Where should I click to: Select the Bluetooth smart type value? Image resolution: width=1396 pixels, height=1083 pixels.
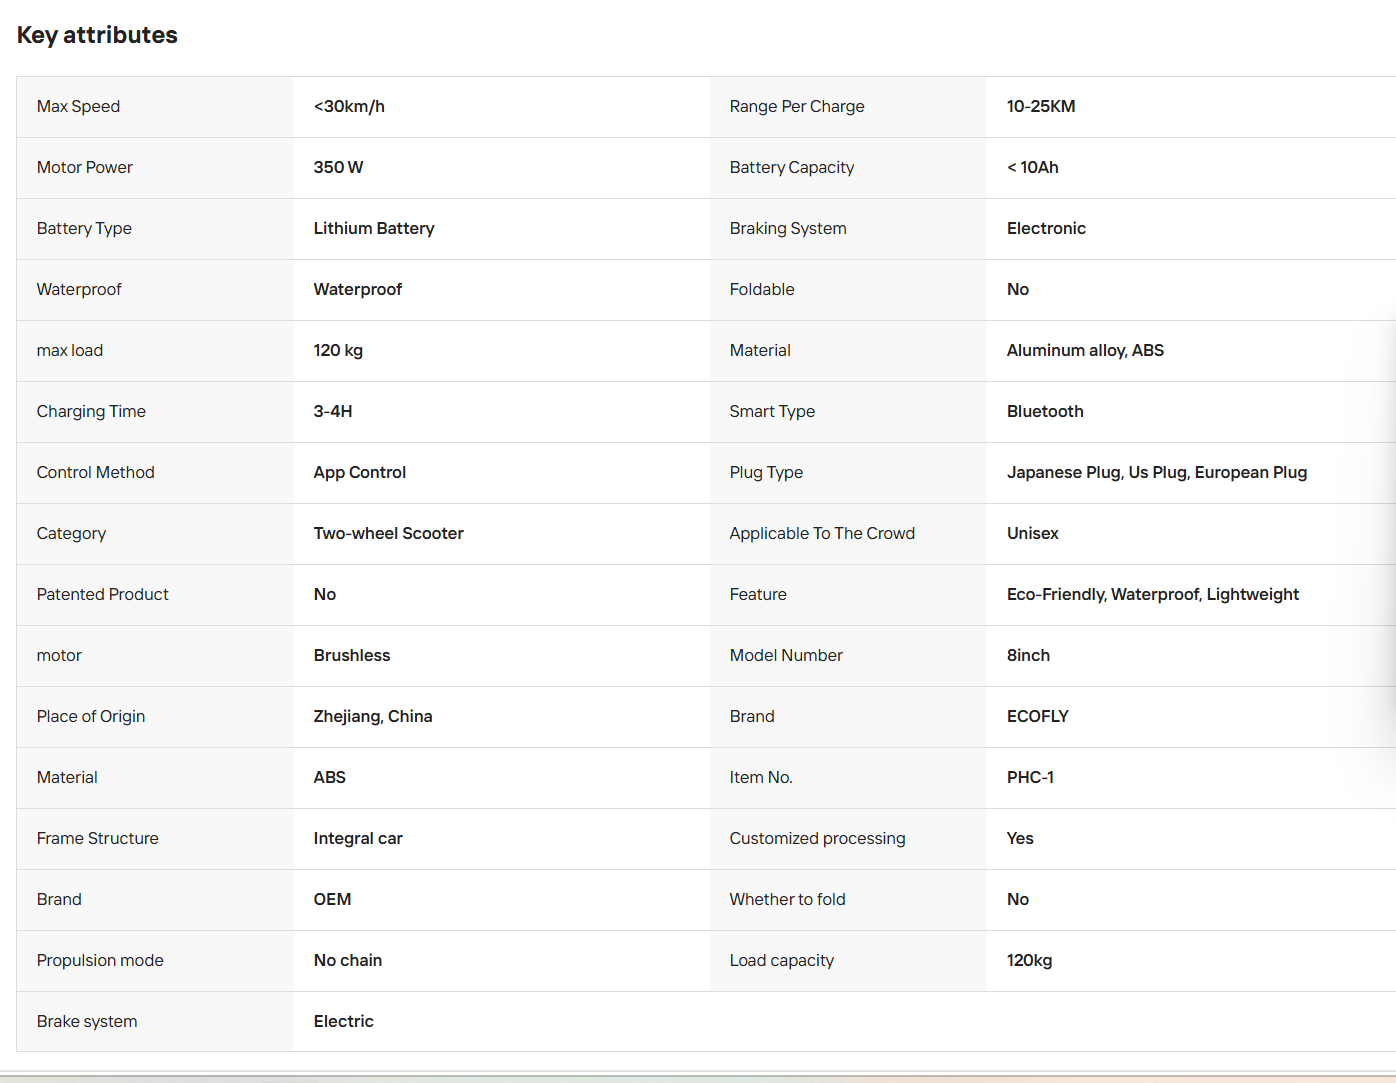(x=1045, y=411)
